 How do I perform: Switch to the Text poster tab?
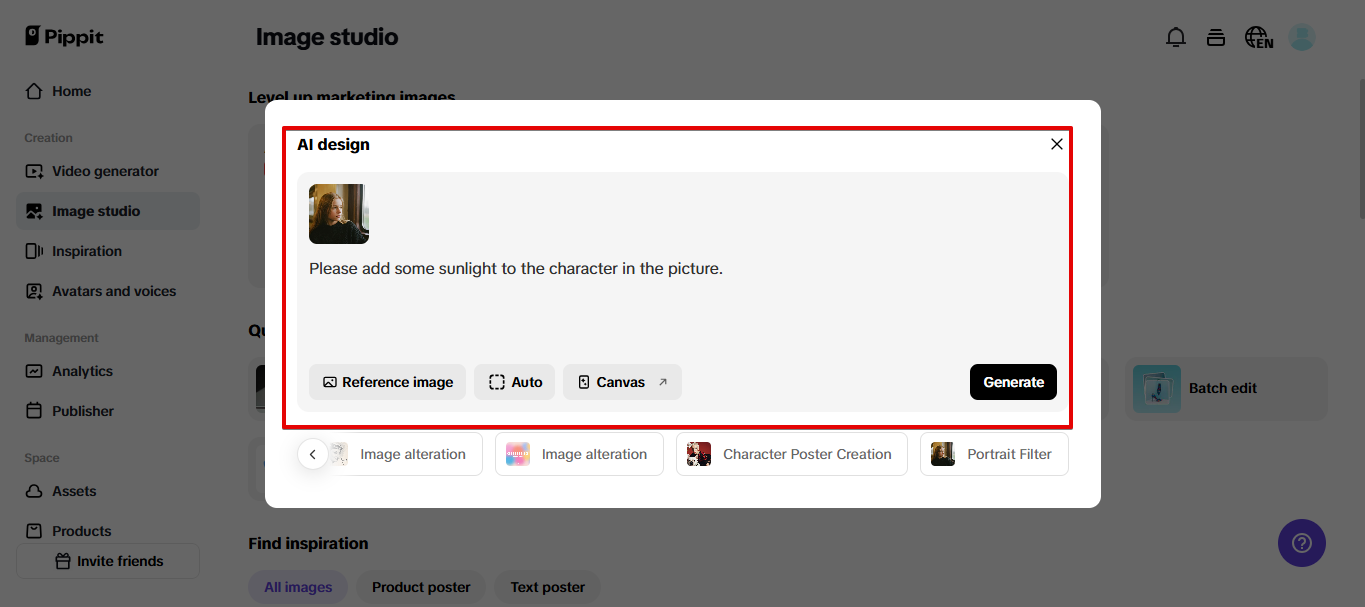coord(547,587)
